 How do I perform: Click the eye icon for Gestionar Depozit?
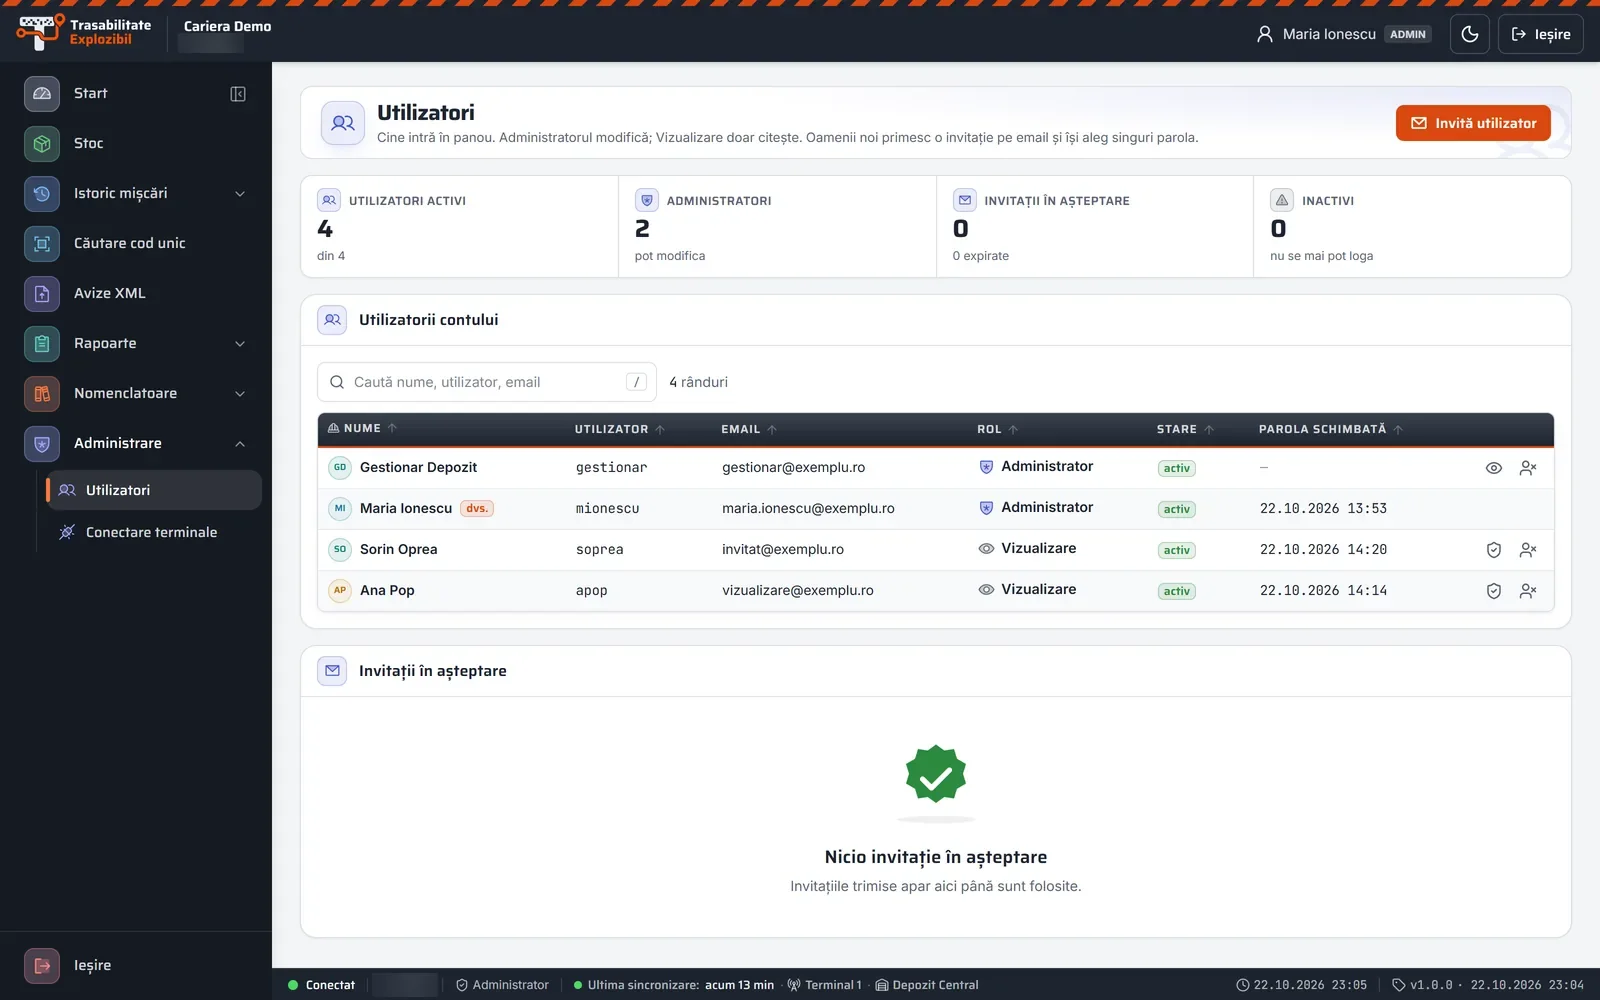(x=1494, y=468)
